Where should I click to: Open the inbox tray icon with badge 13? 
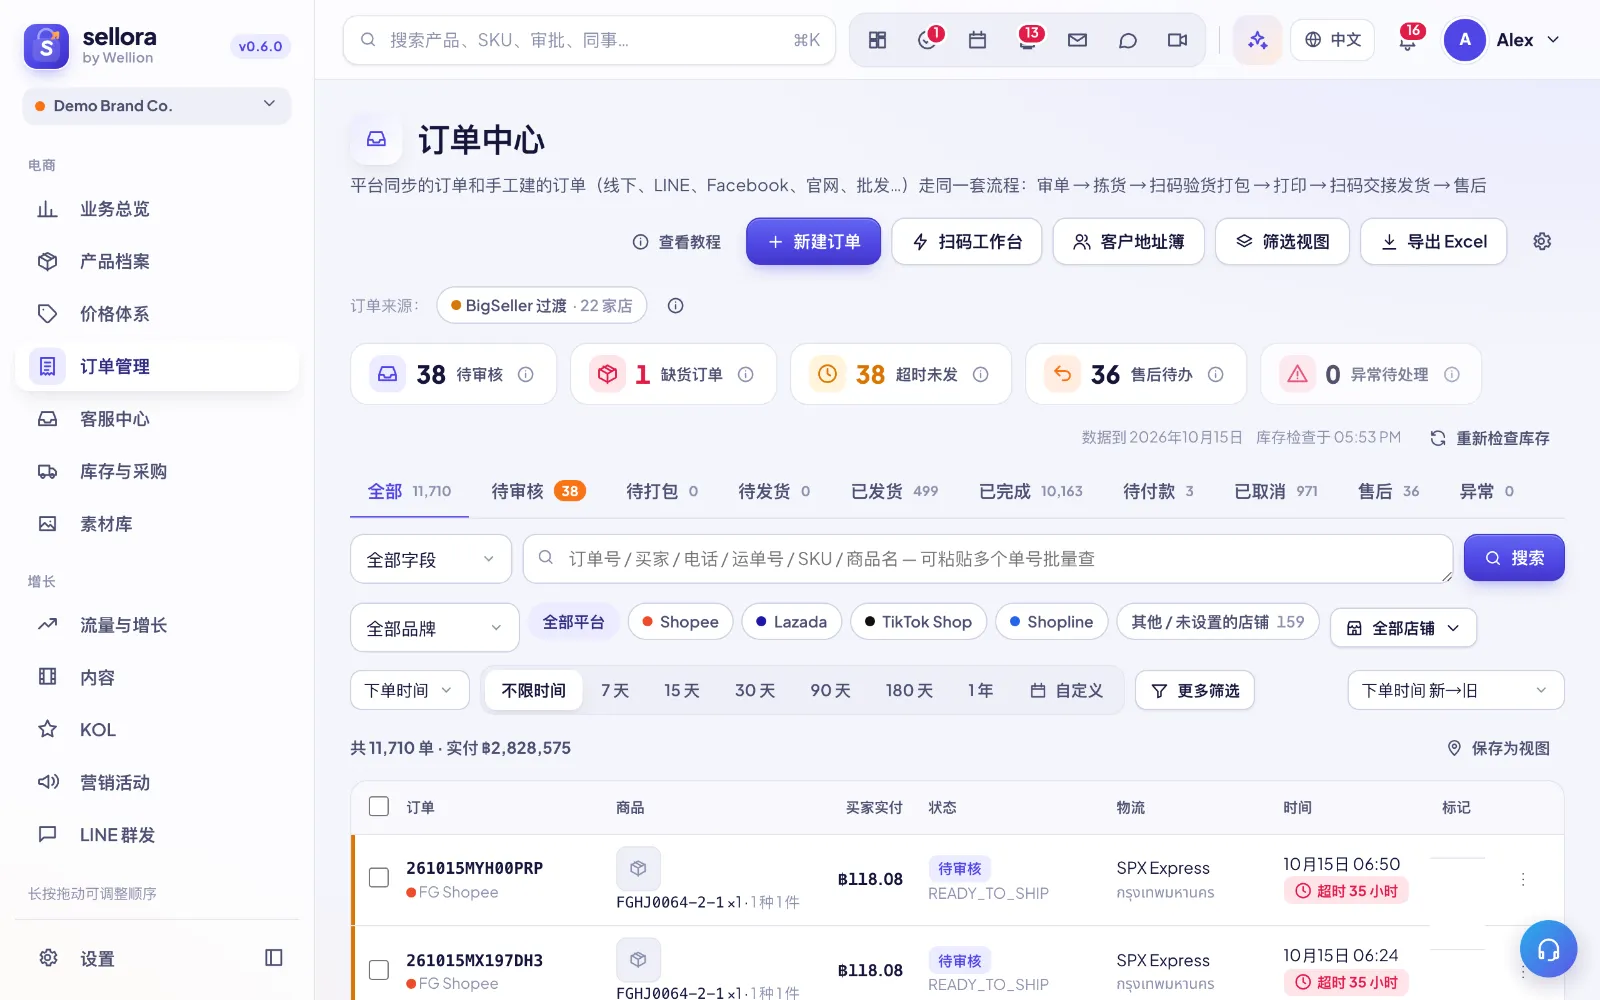(x=1027, y=40)
